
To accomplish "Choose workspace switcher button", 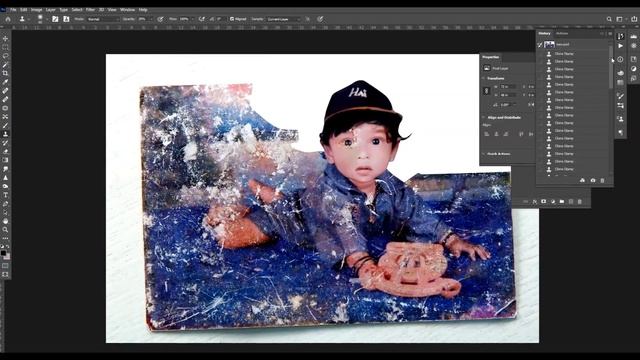I will pos(620,19).
